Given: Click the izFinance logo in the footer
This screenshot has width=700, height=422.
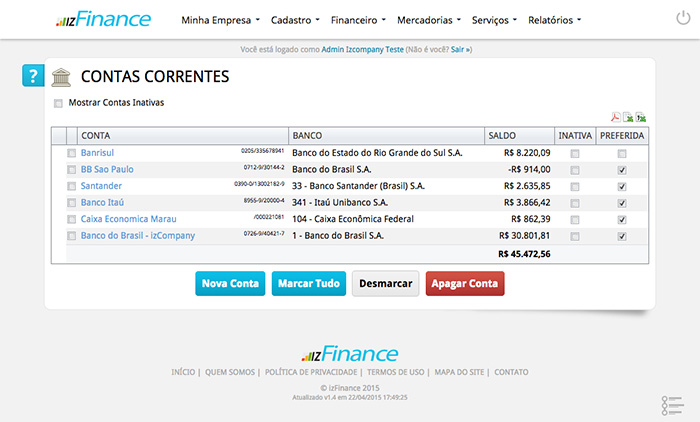Looking at the screenshot, I should [x=350, y=354].
